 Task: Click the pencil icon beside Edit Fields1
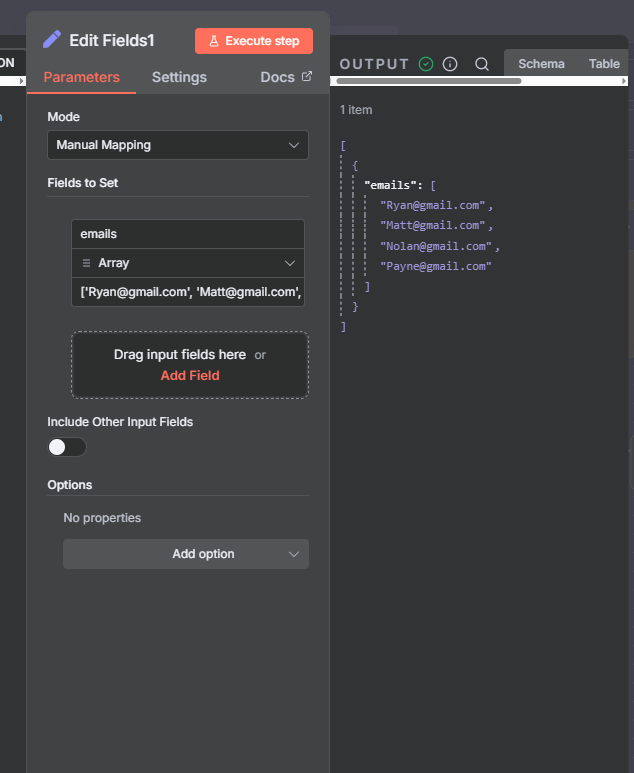point(52,40)
